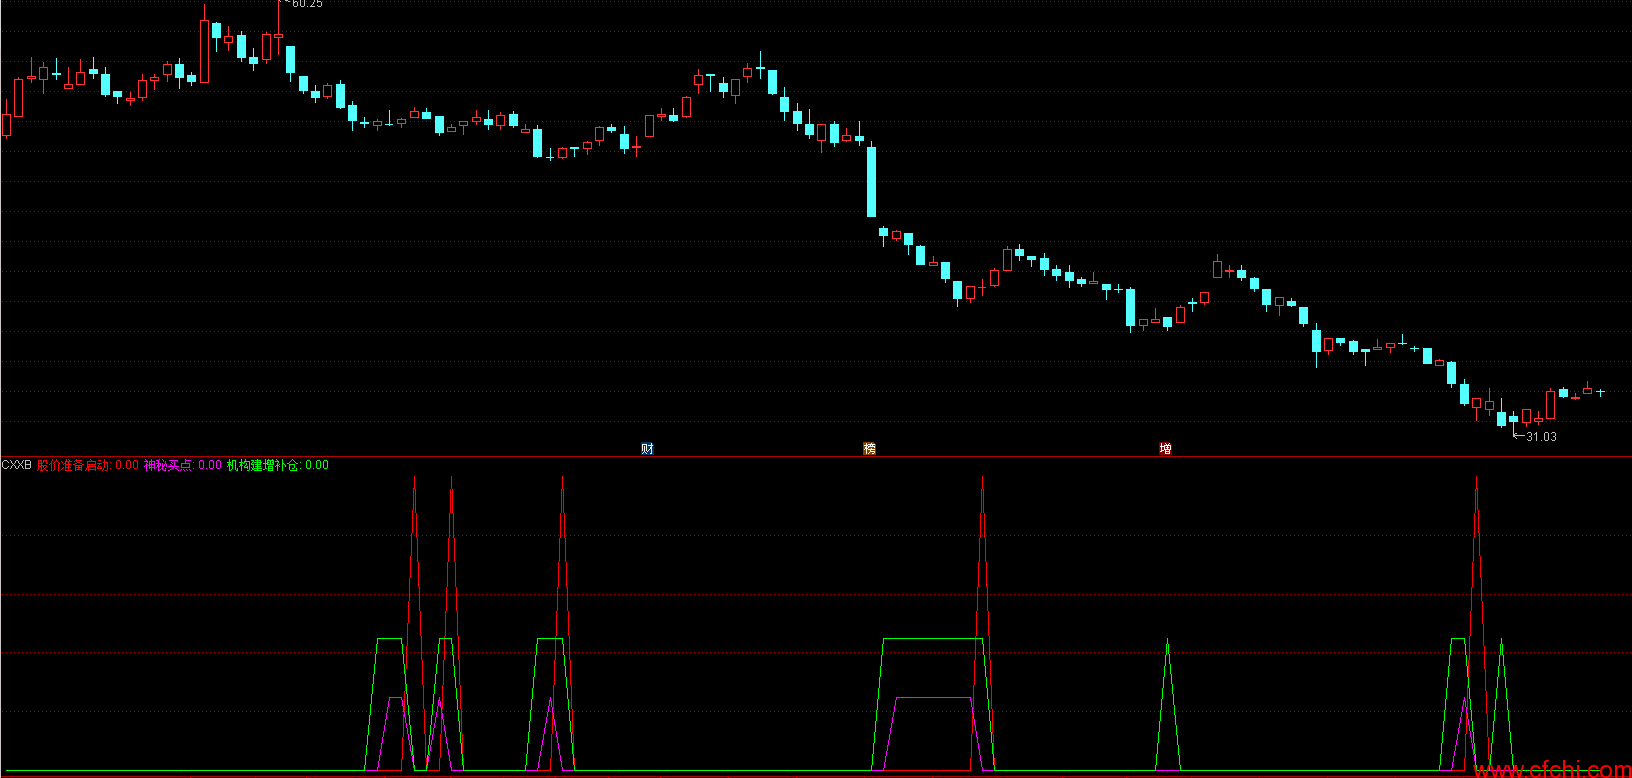
Task: Select the CXXB indicator name label
Action: [17, 465]
